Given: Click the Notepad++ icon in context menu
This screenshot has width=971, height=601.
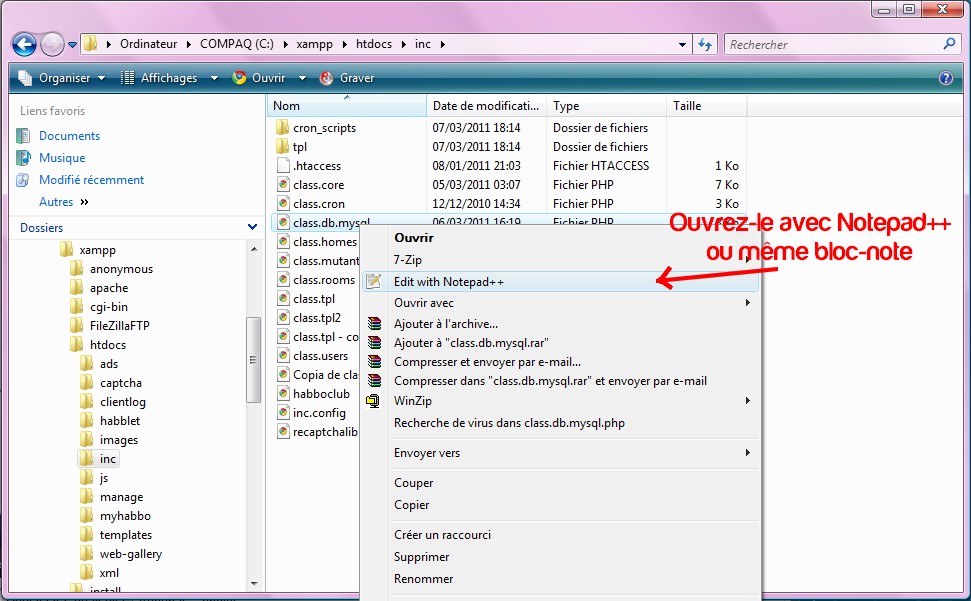Looking at the screenshot, I should click(373, 282).
